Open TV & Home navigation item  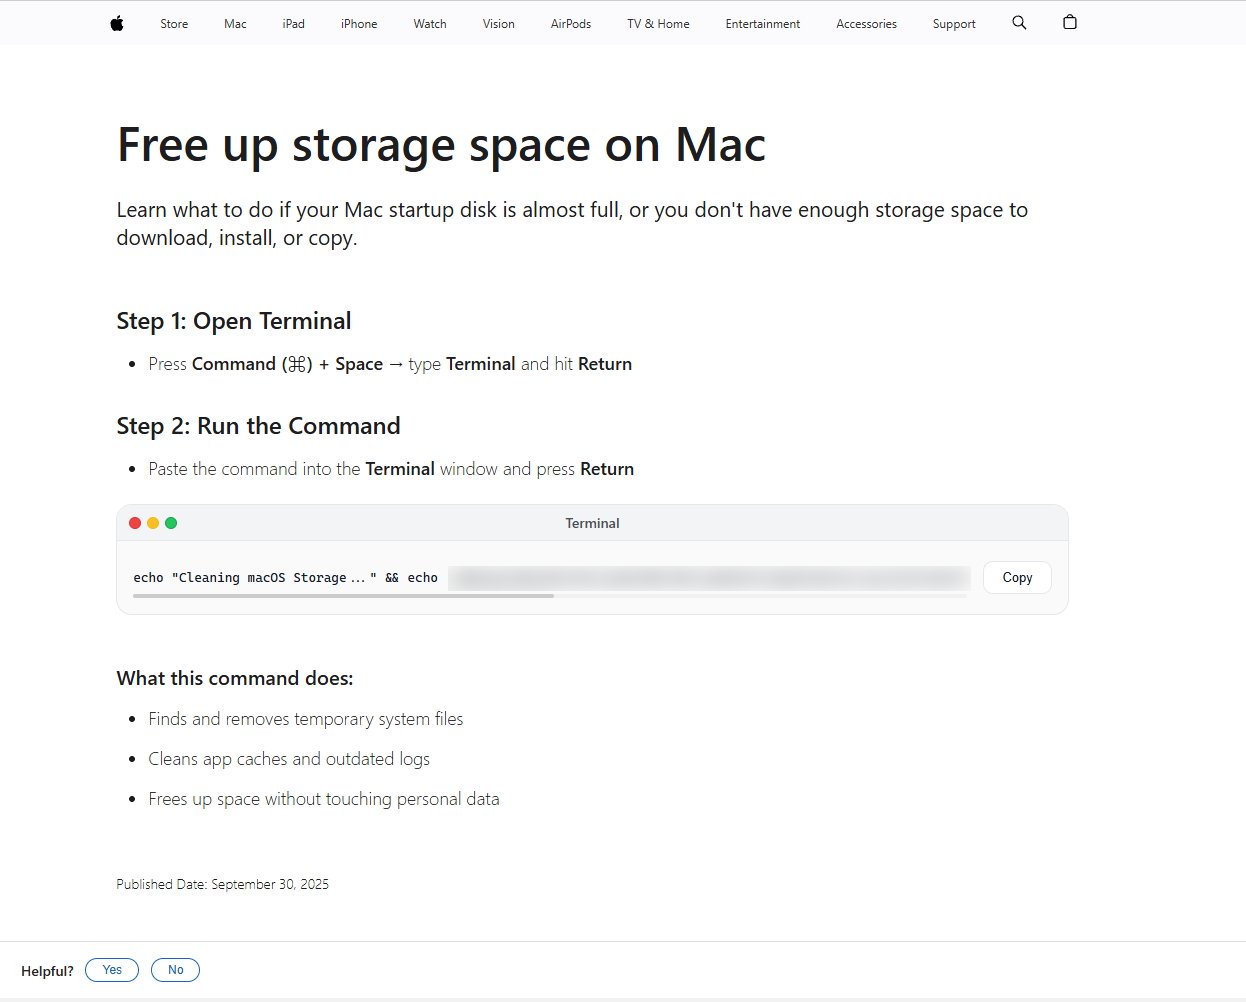pos(658,24)
